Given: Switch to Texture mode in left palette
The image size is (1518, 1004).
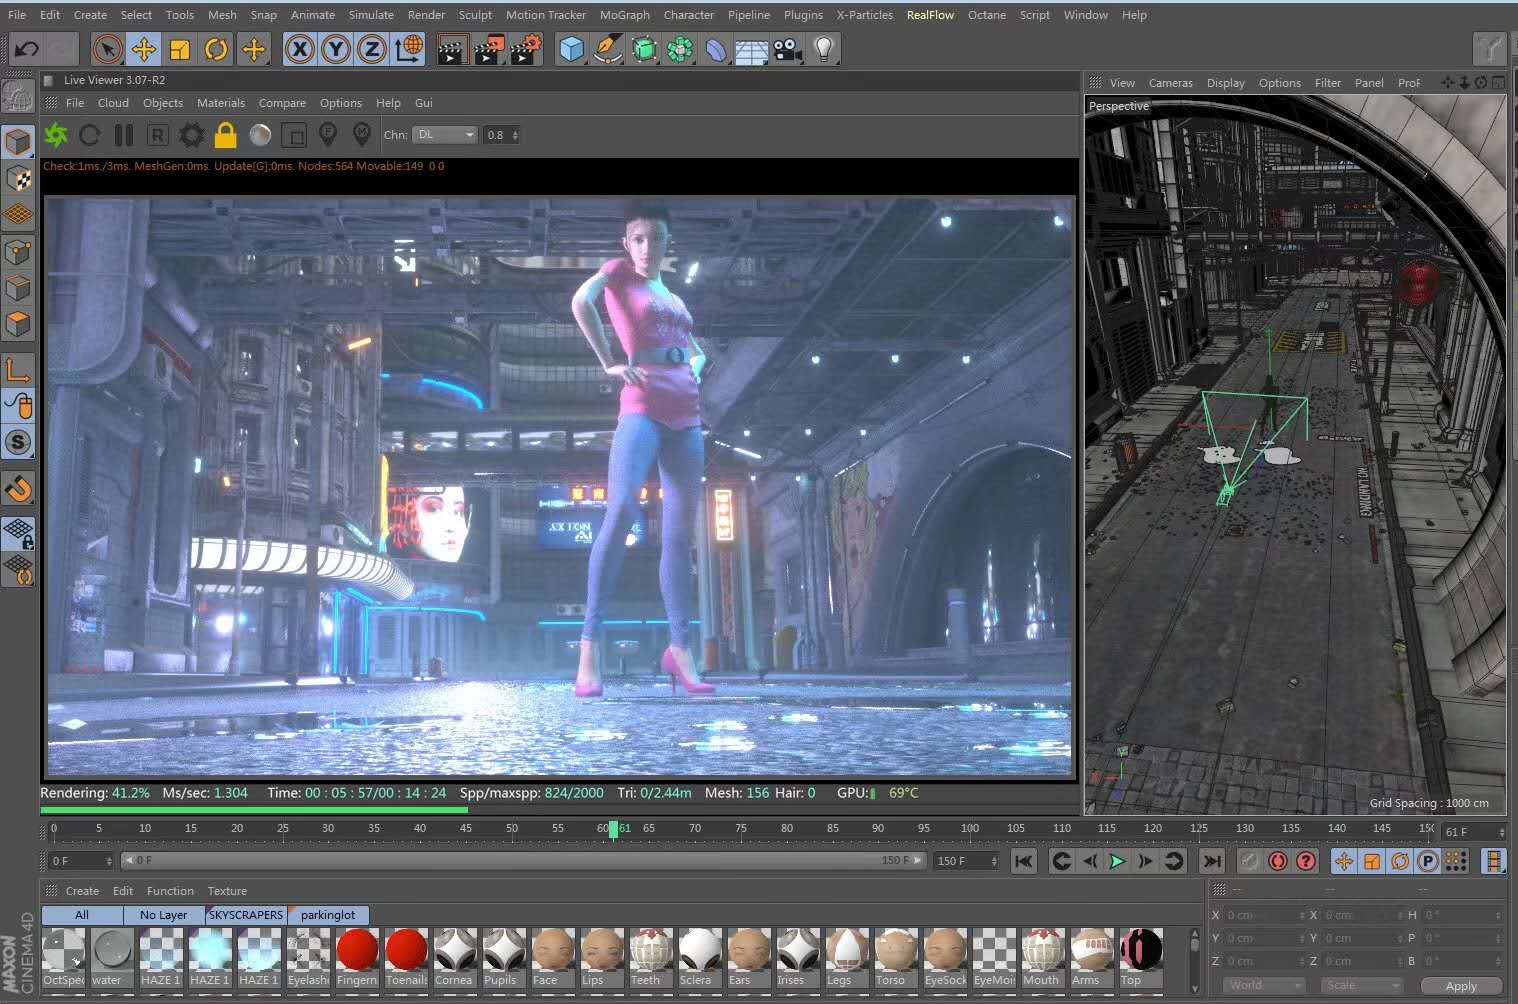Looking at the screenshot, I should [18, 178].
